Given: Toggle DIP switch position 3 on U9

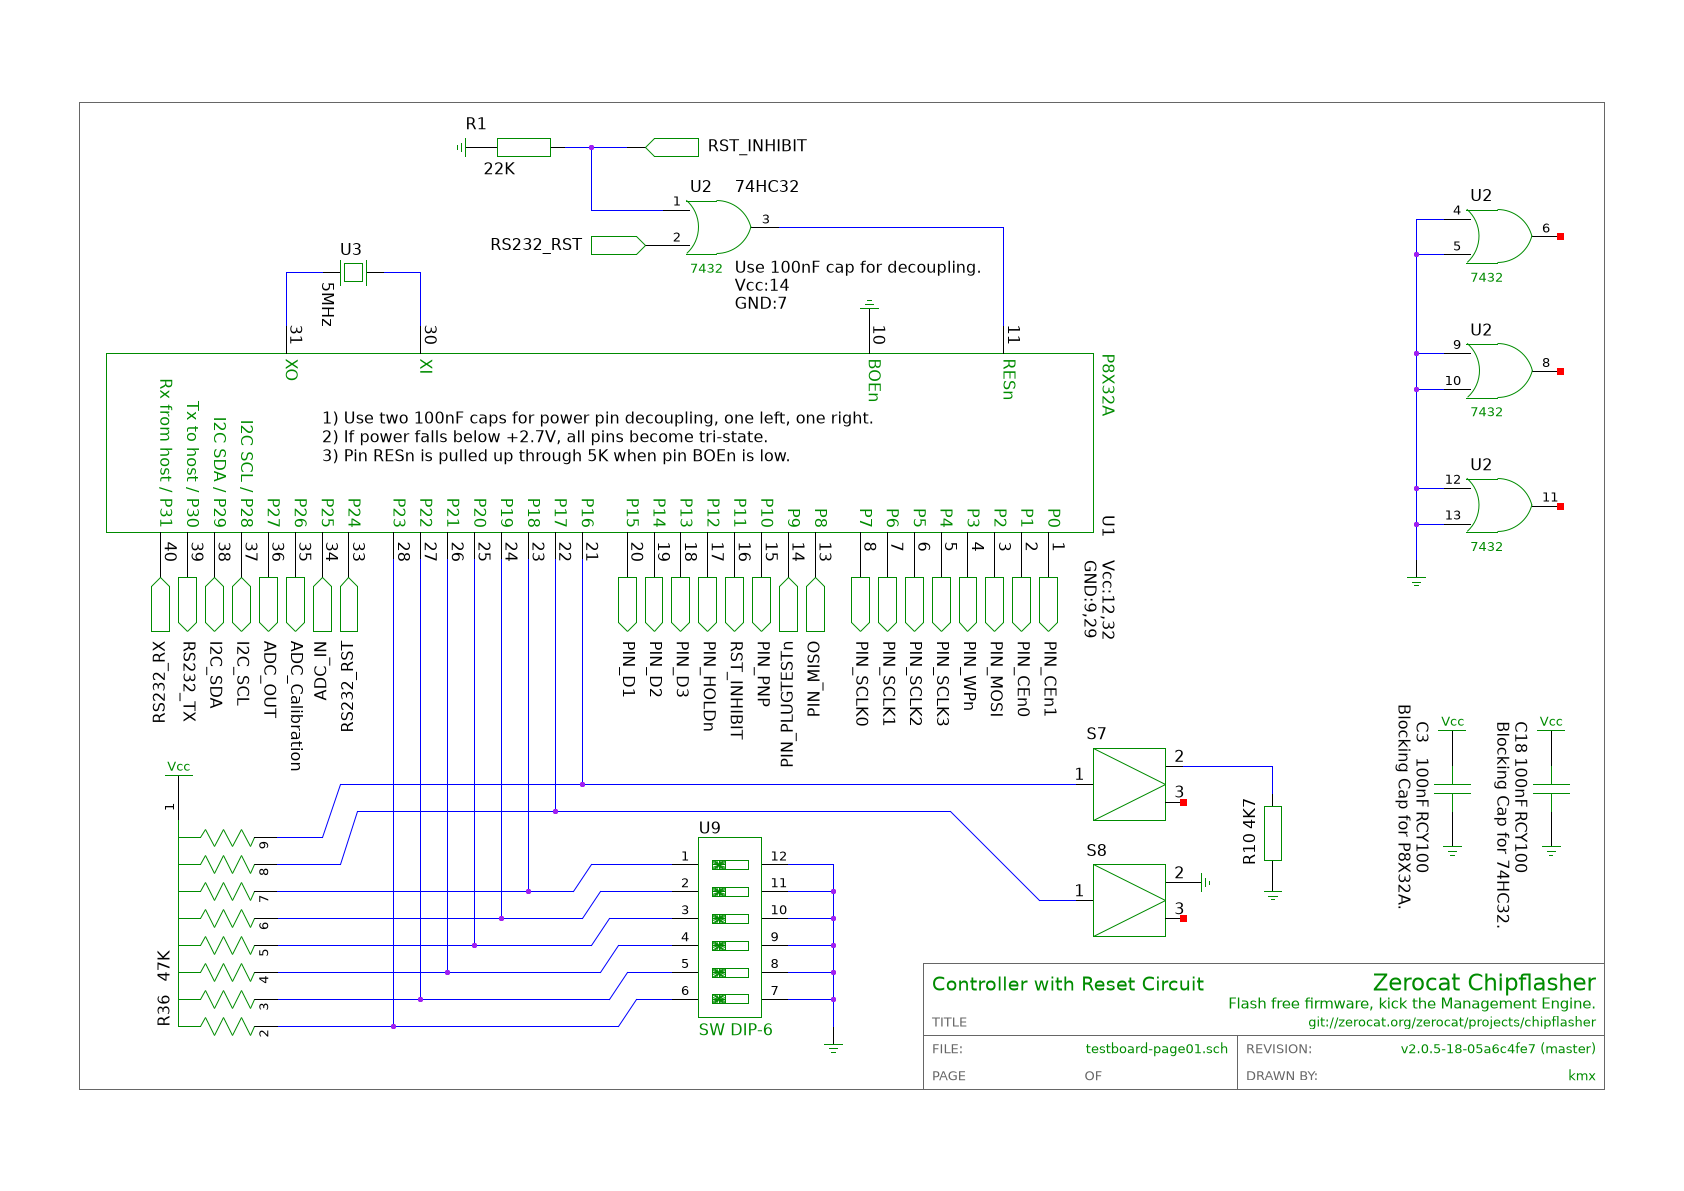Looking at the screenshot, I should tap(730, 918).
